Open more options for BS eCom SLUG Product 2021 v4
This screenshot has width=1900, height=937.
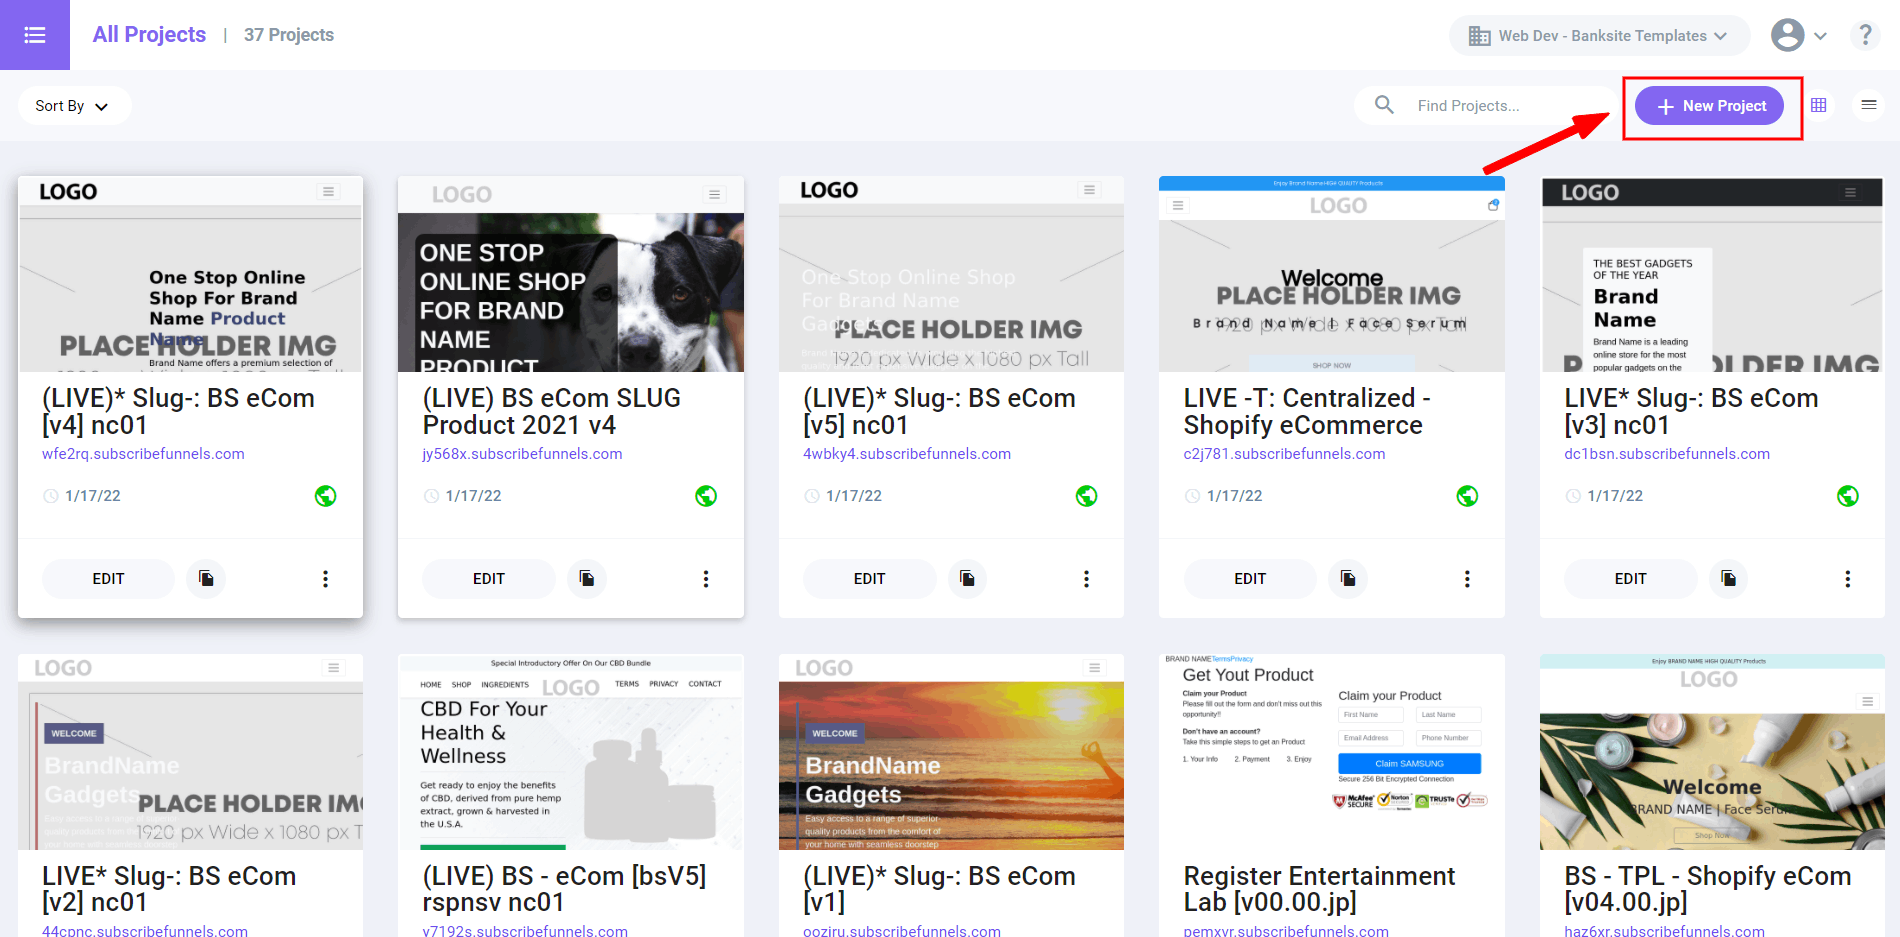[705, 579]
